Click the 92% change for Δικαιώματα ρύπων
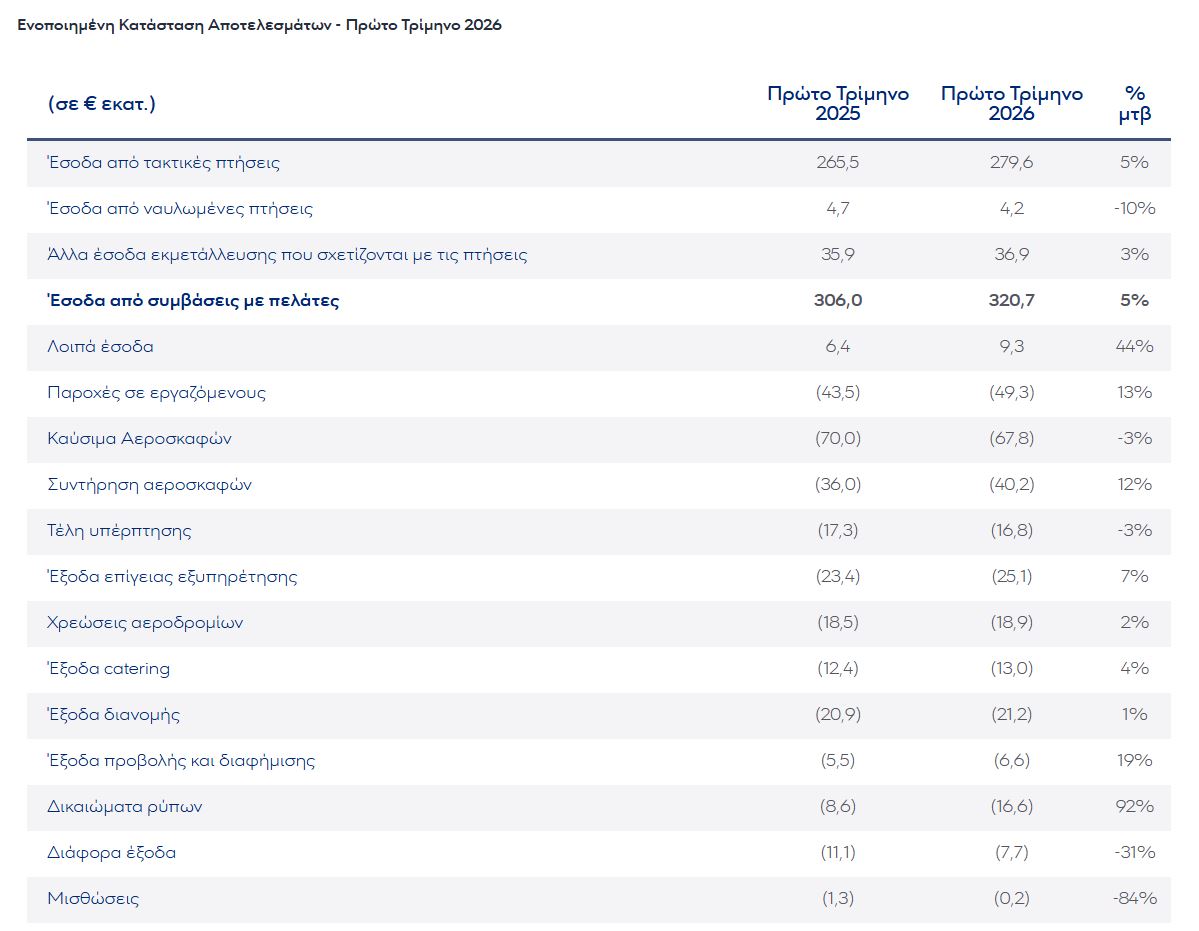This screenshot has width=1199, height=931. [x=1135, y=806]
